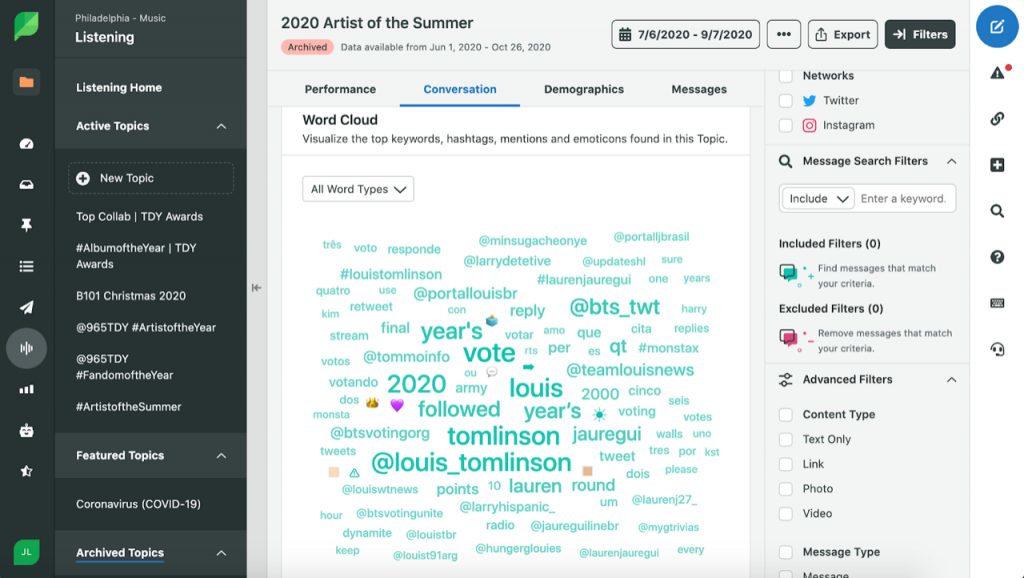Open the All Word Types dropdown
The width and height of the screenshot is (1024, 578).
[358, 189]
